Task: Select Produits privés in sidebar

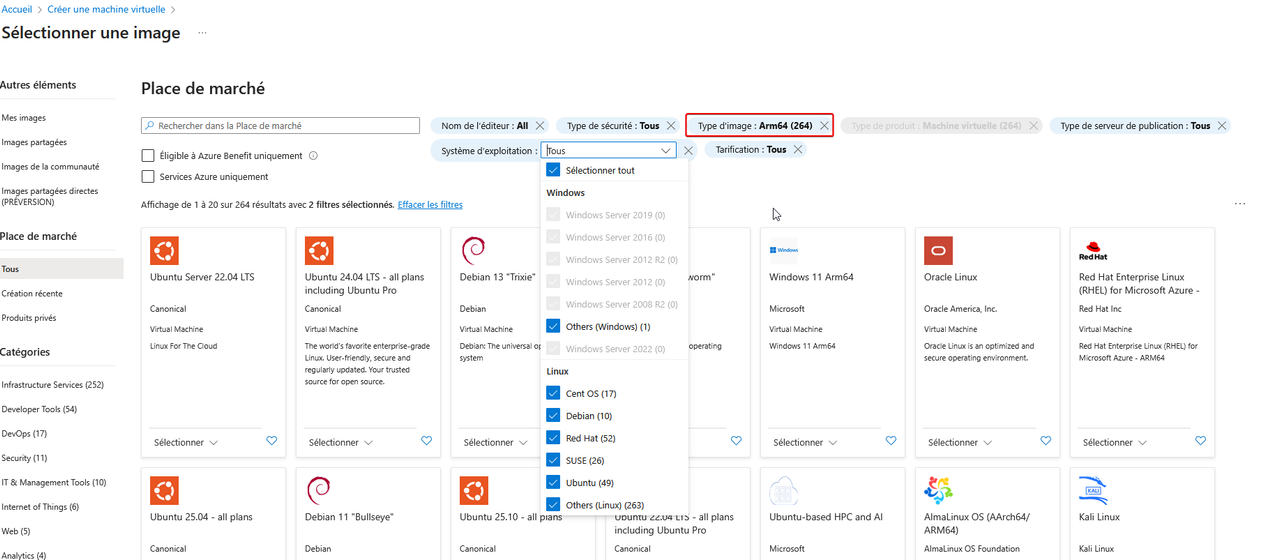Action: [29, 318]
